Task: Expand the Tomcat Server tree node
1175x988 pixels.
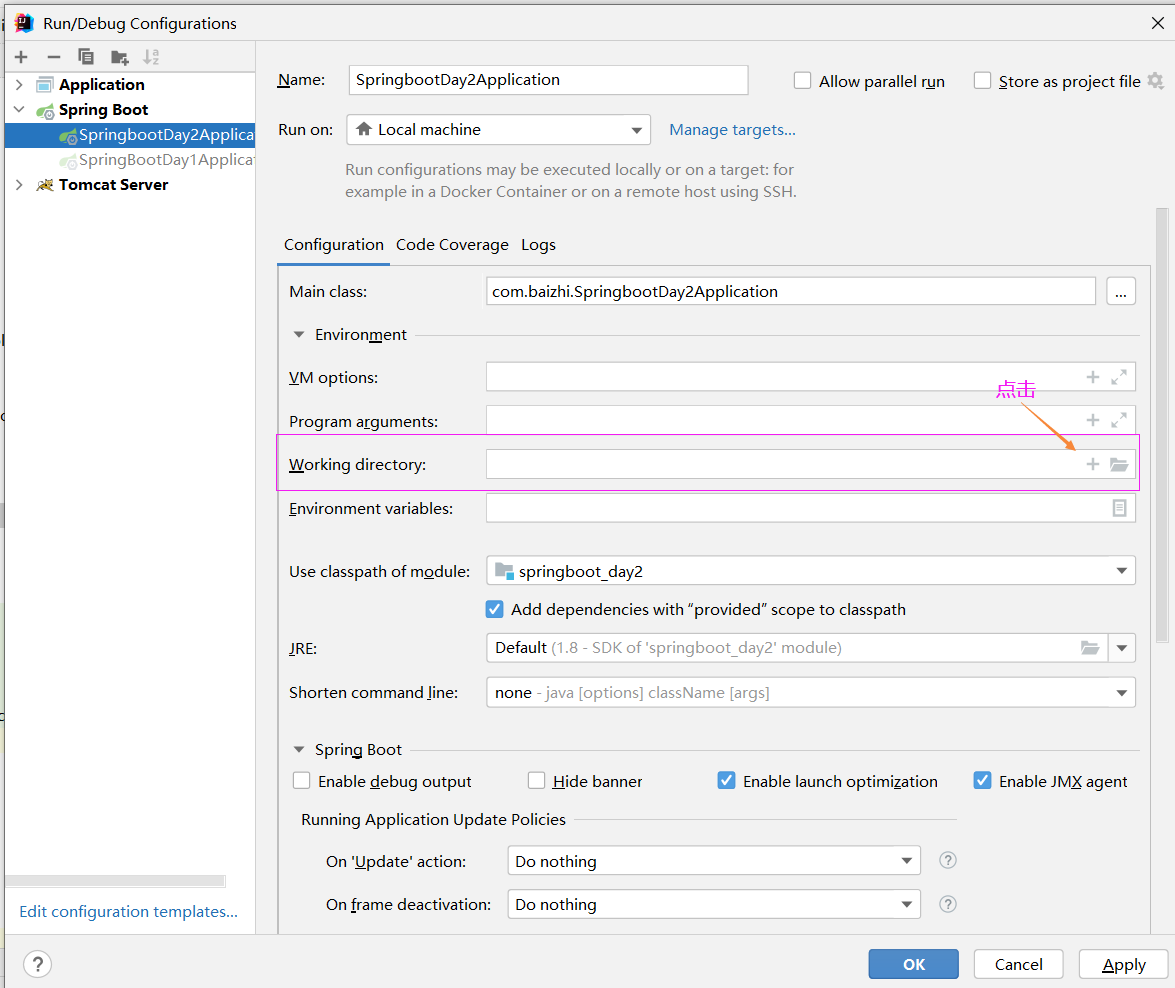Action: click(19, 184)
